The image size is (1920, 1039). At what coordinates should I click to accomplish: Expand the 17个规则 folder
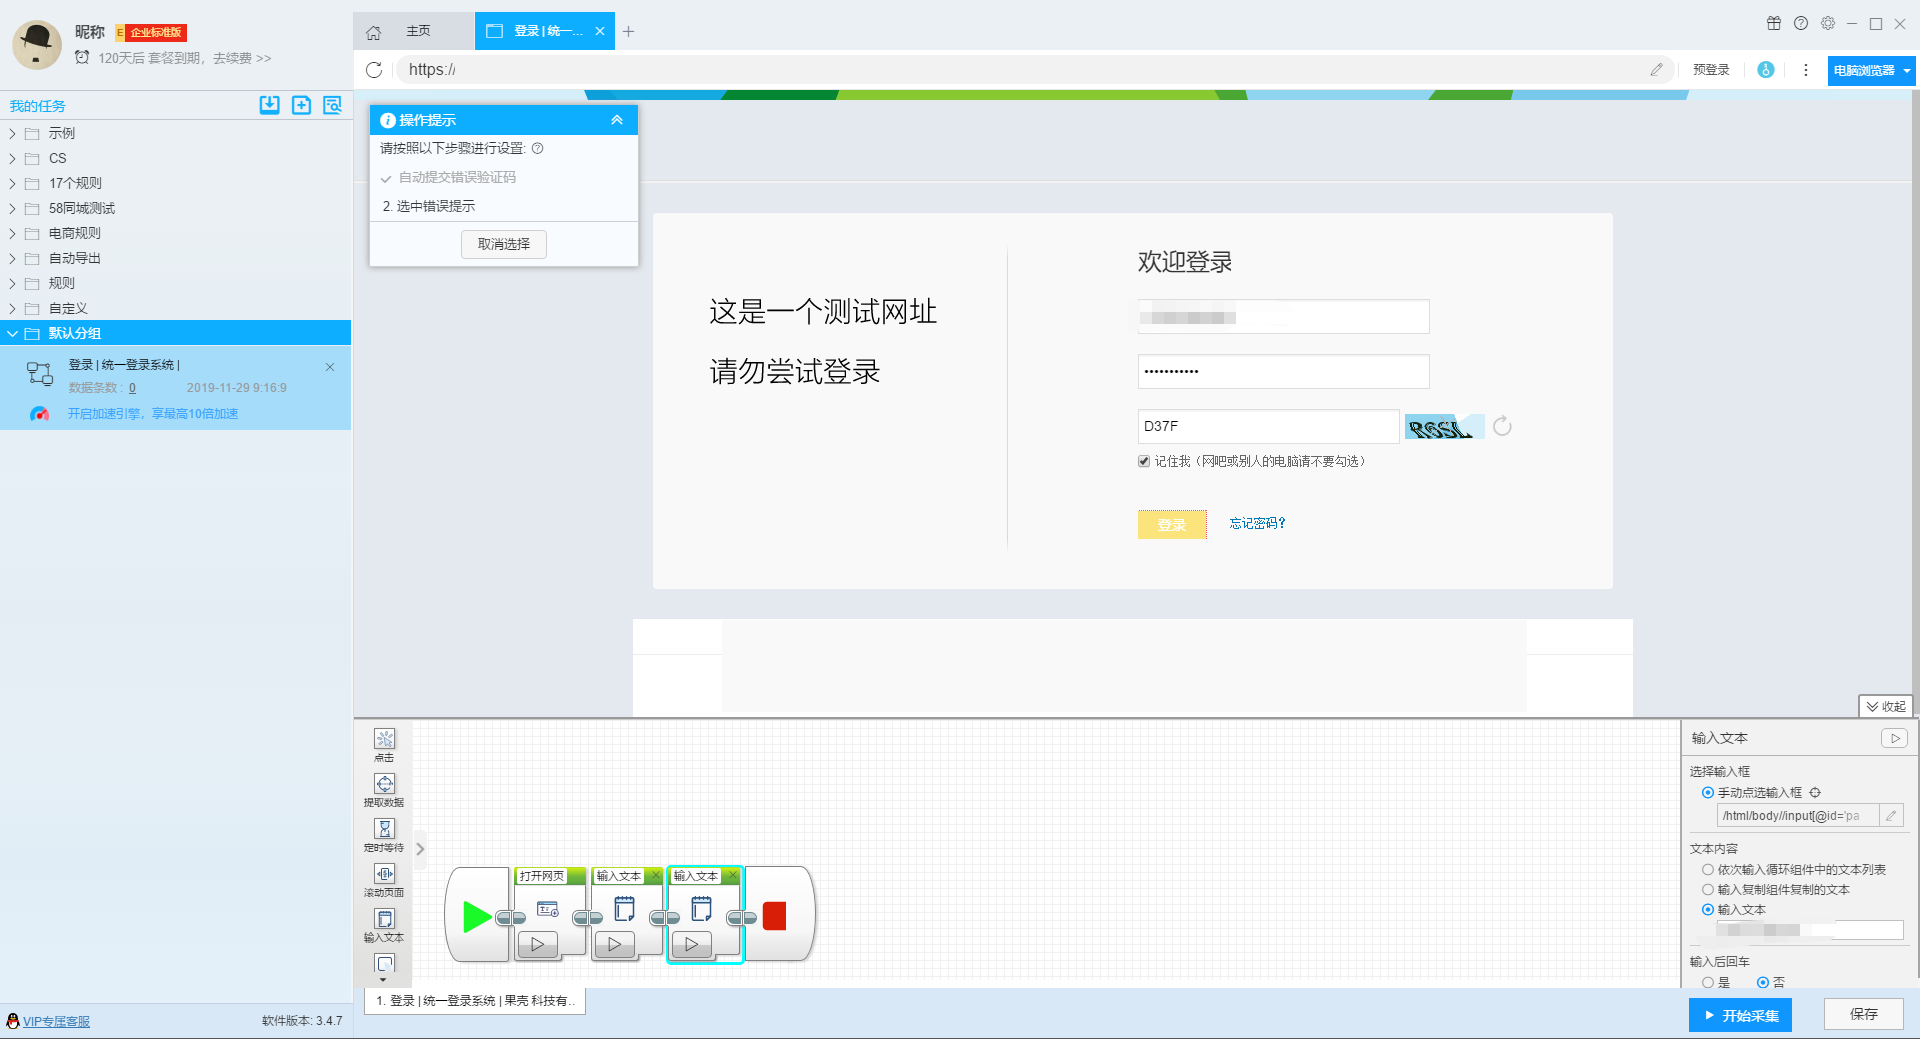[x=13, y=183]
